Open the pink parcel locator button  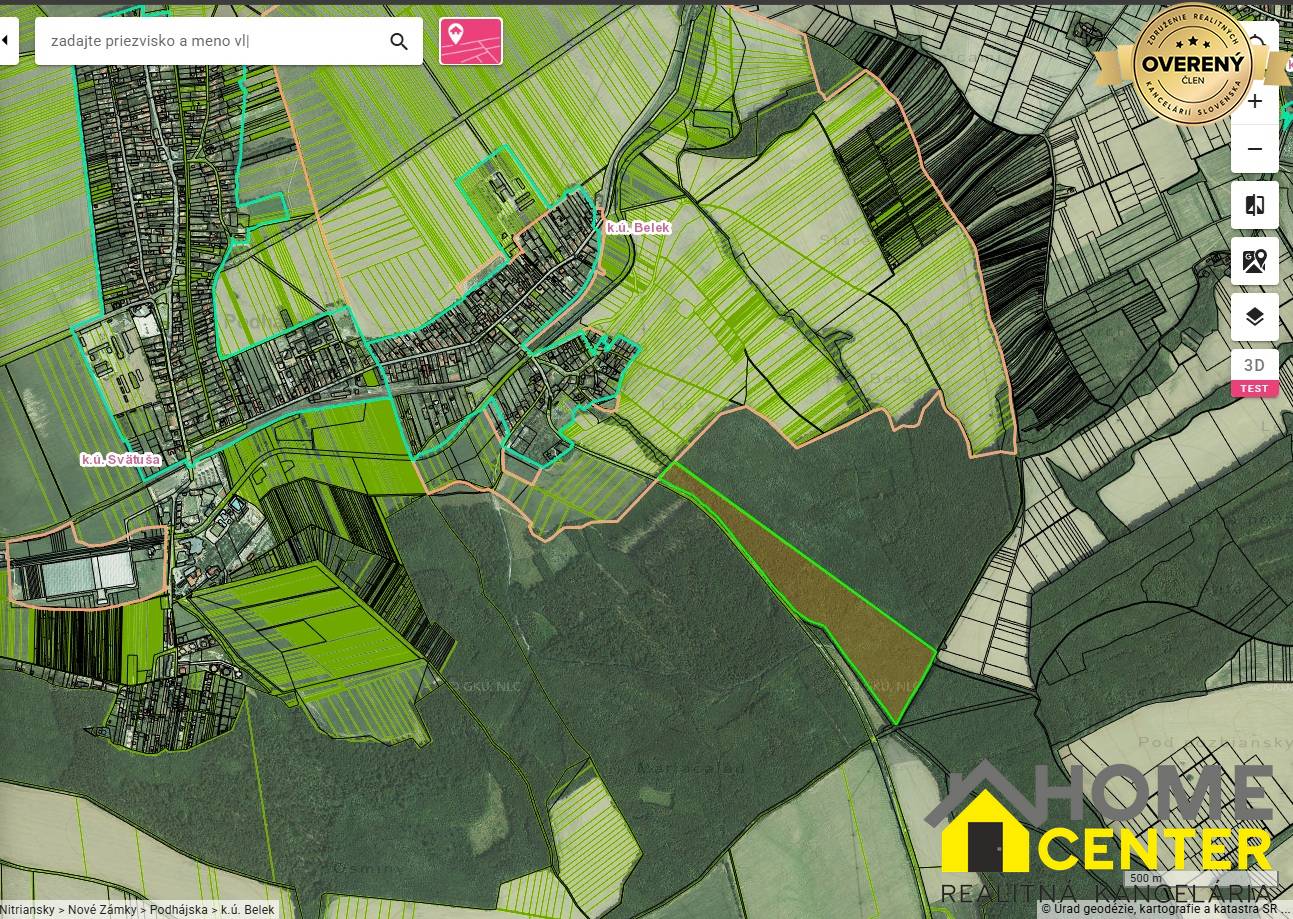point(471,41)
